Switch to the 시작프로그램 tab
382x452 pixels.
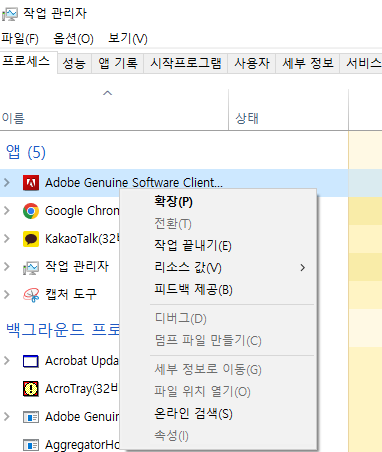click(x=186, y=63)
